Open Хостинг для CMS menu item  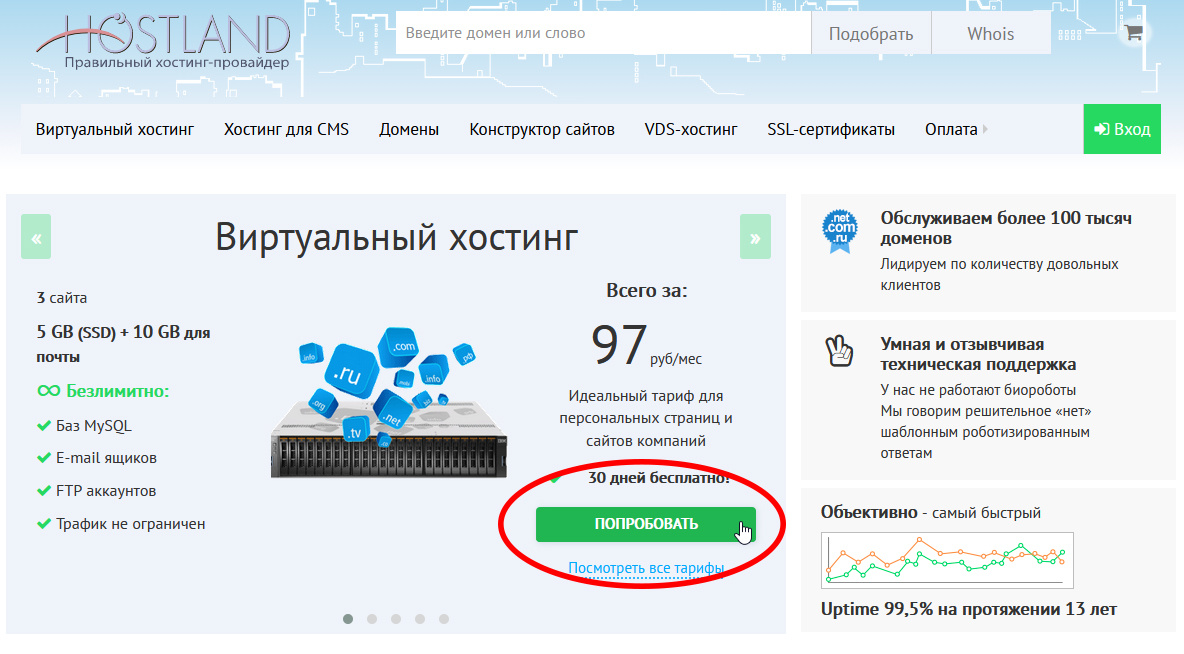286,129
